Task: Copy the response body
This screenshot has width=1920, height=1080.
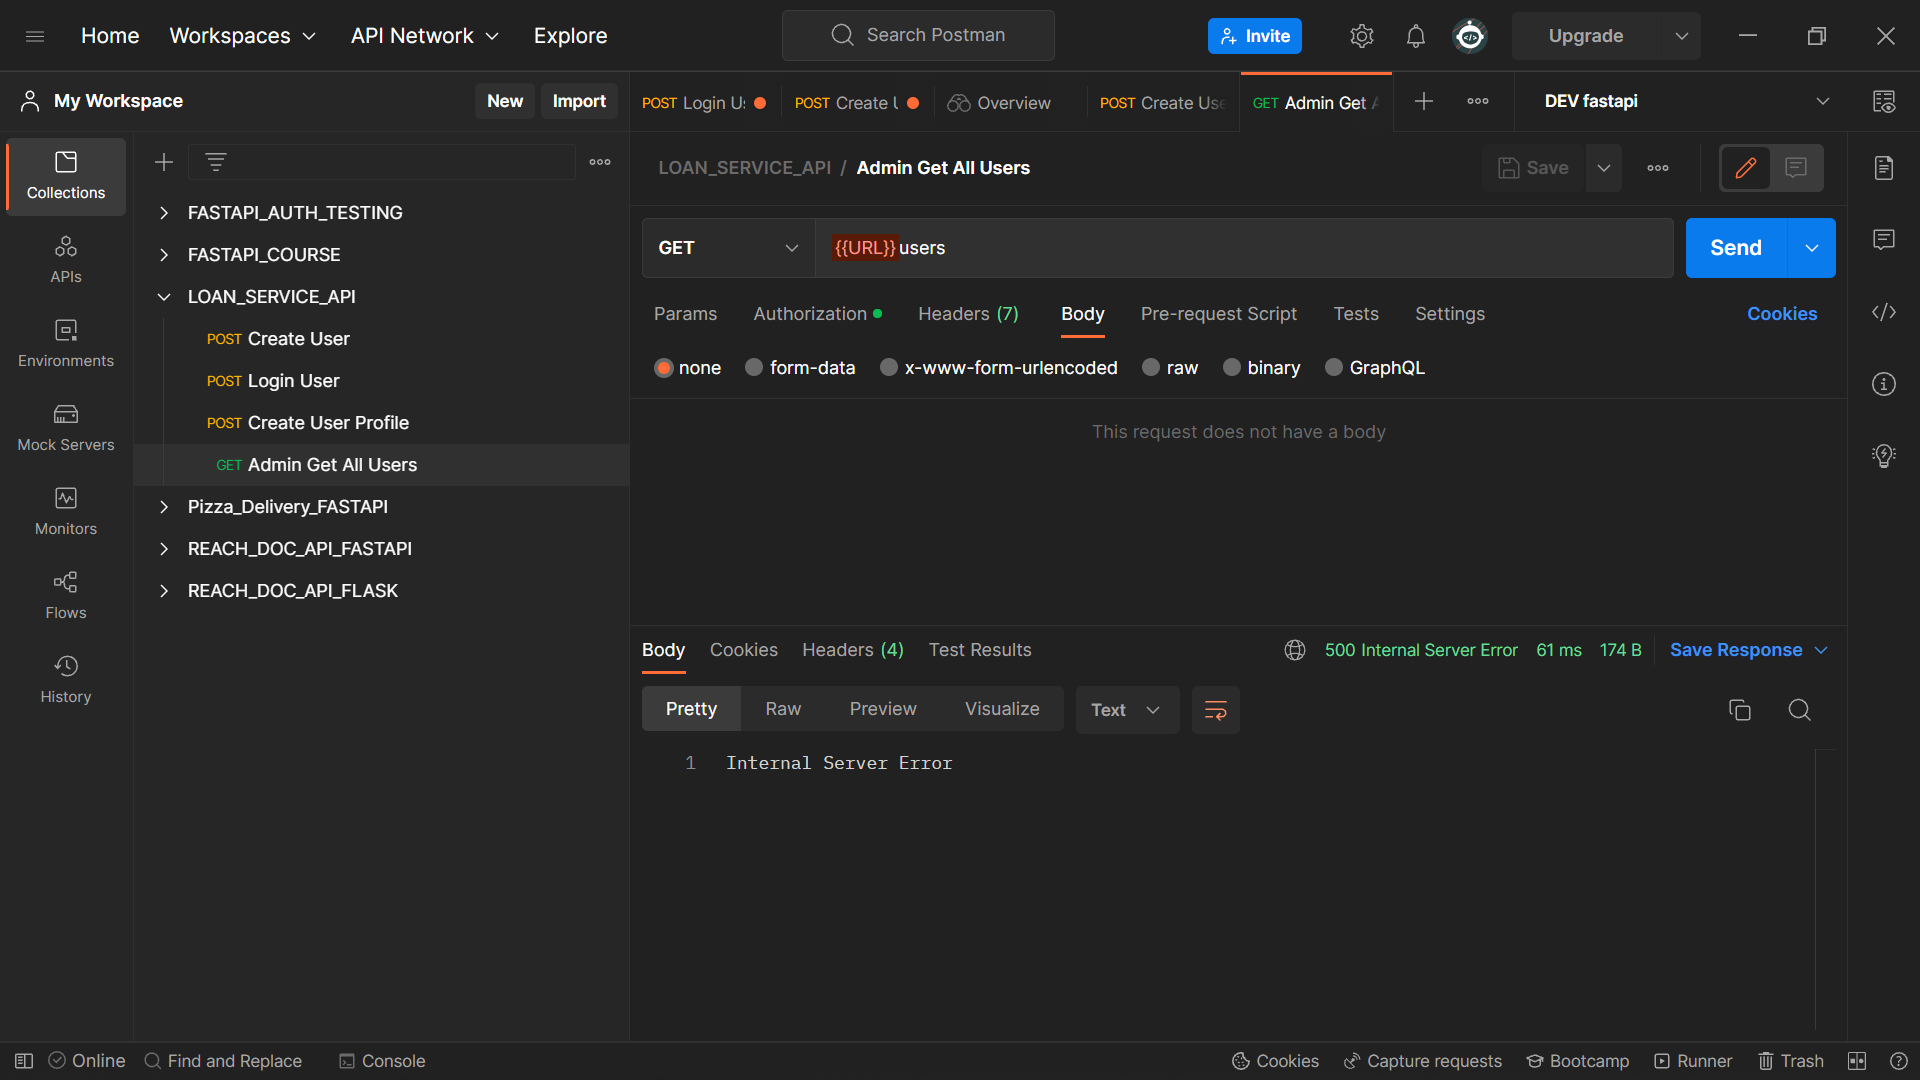Action: [x=1740, y=710]
